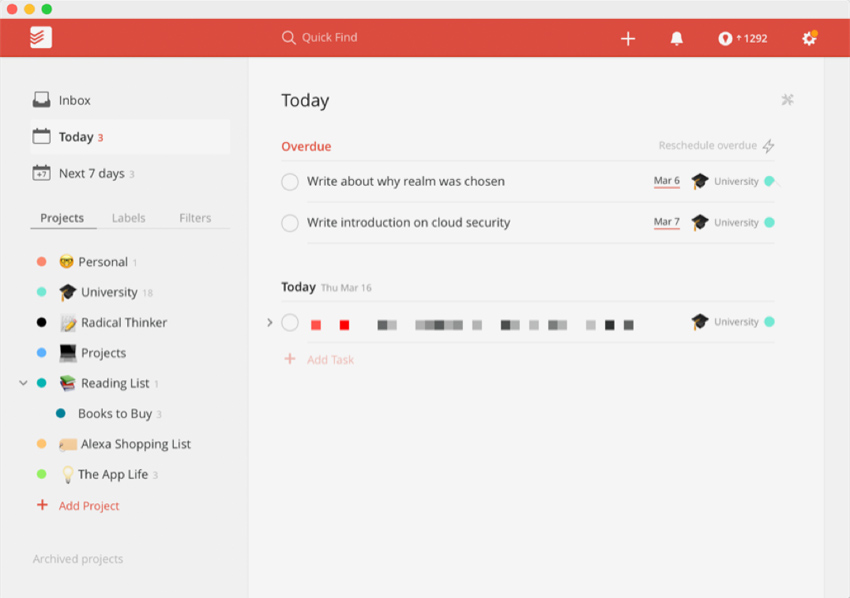
Task: Click the Quick Find magnifier icon
Action: 288,37
